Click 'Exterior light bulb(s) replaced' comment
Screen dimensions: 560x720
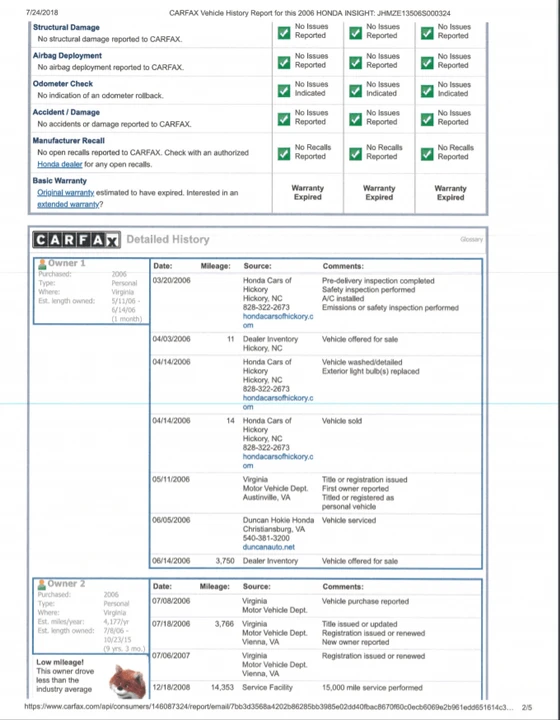pyautogui.click(x=370, y=371)
